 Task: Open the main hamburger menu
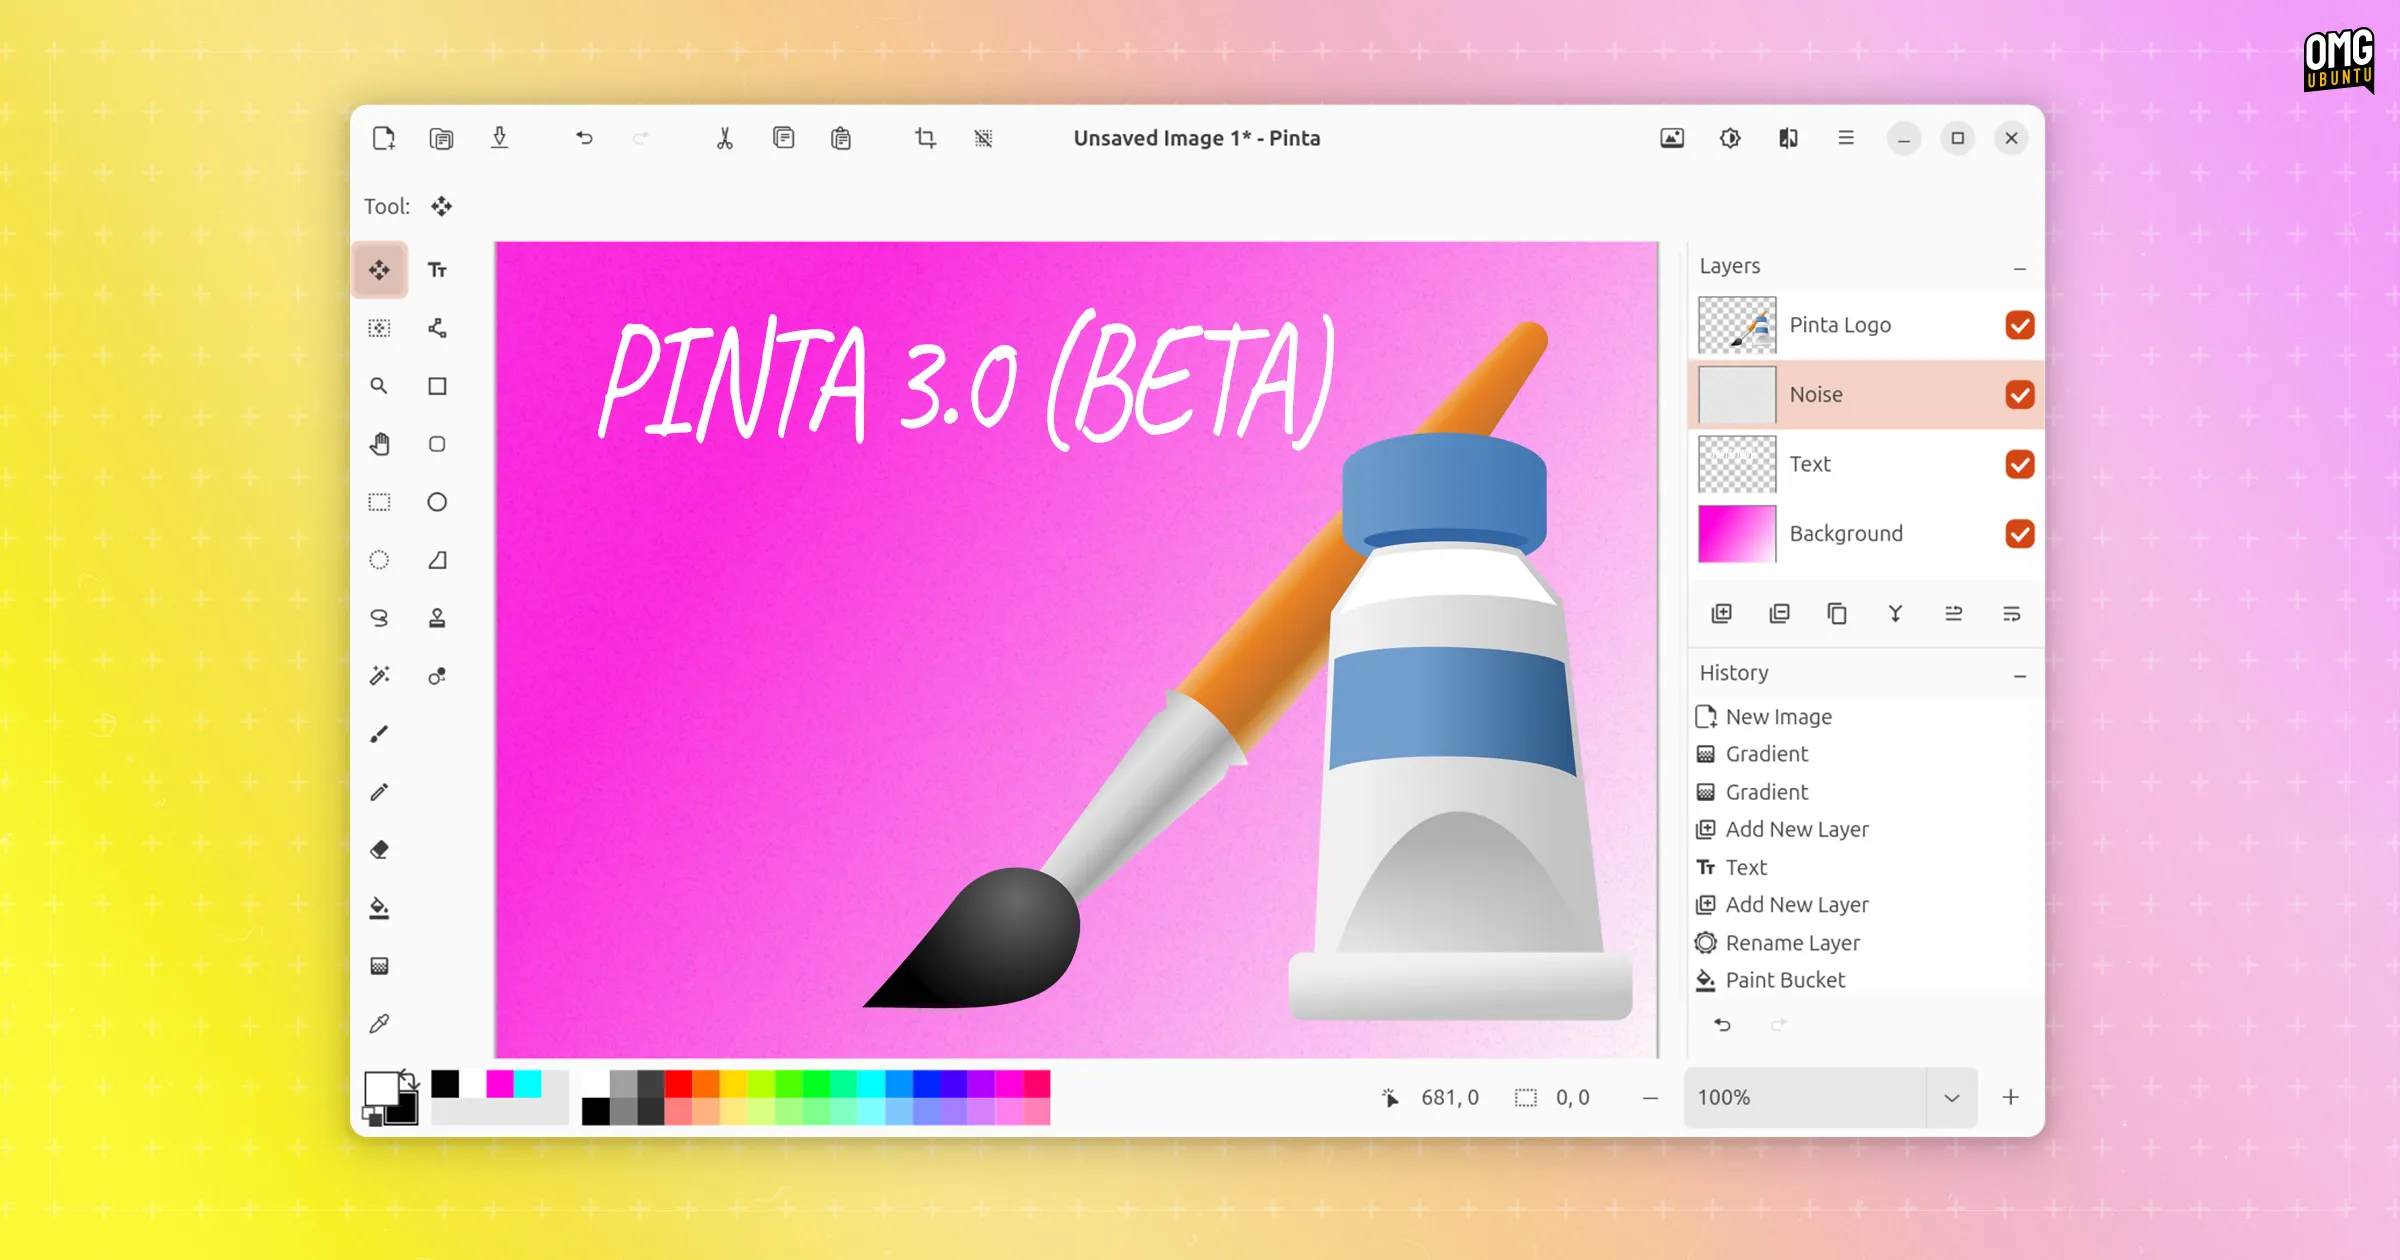pyautogui.click(x=1846, y=138)
